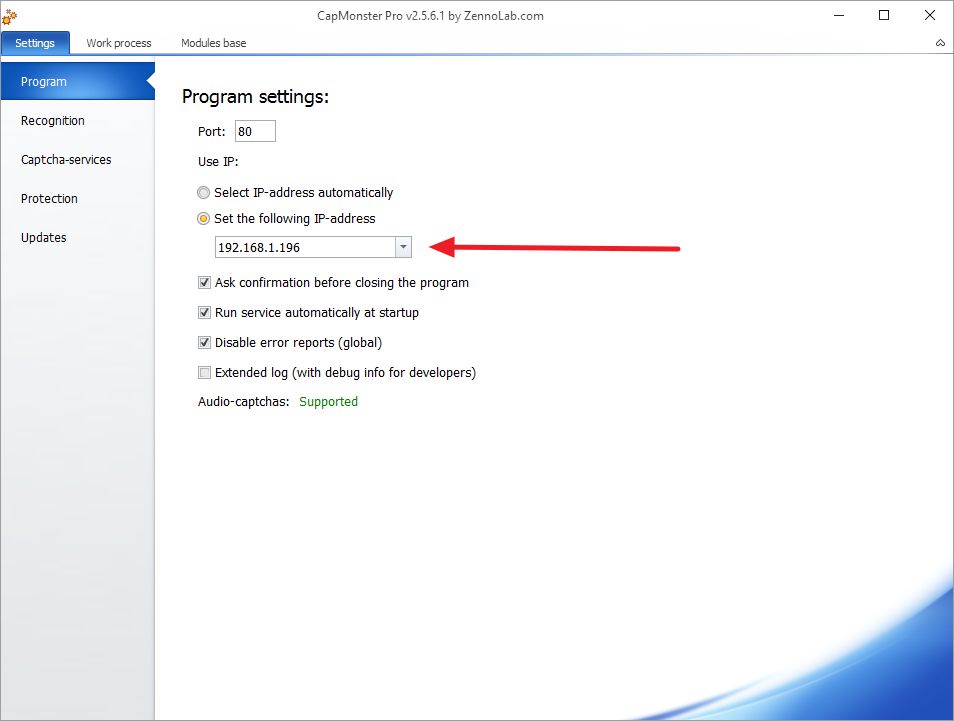
Task: Collapse the ribbon with the chevron icon
Action: (940, 43)
